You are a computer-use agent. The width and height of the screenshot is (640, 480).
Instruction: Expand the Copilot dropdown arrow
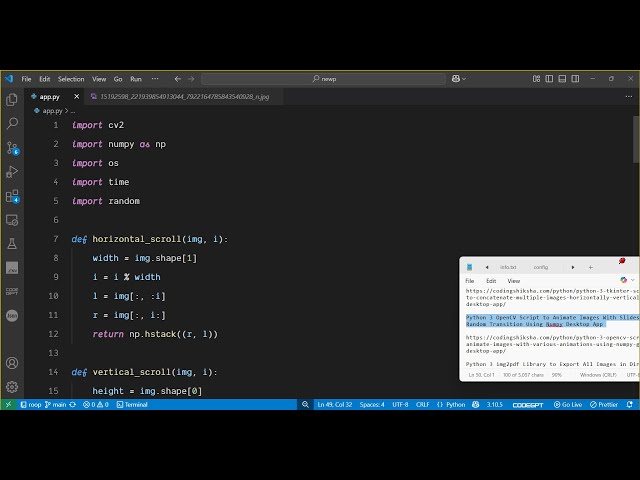[x=464, y=79]
